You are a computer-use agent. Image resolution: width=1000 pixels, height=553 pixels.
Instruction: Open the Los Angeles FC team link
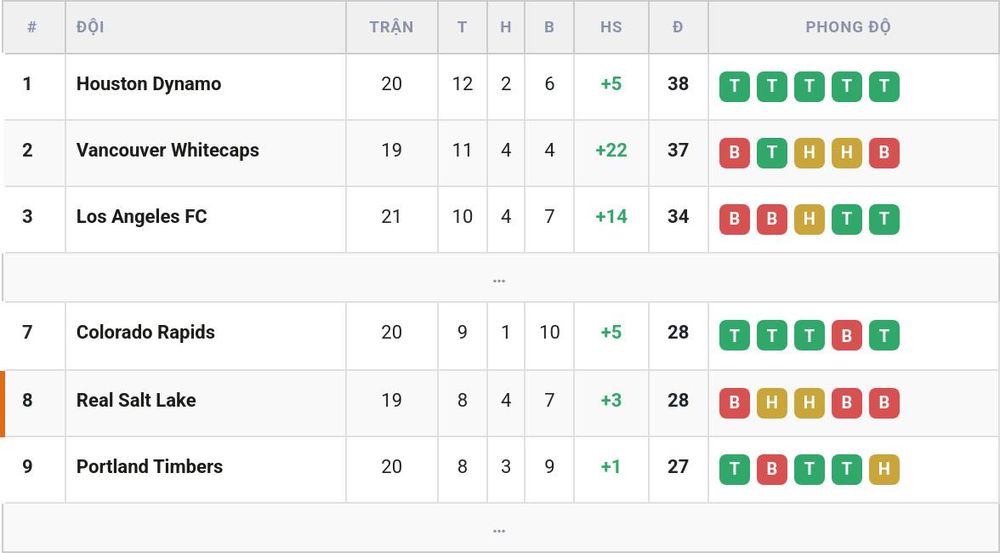[142, 216]
